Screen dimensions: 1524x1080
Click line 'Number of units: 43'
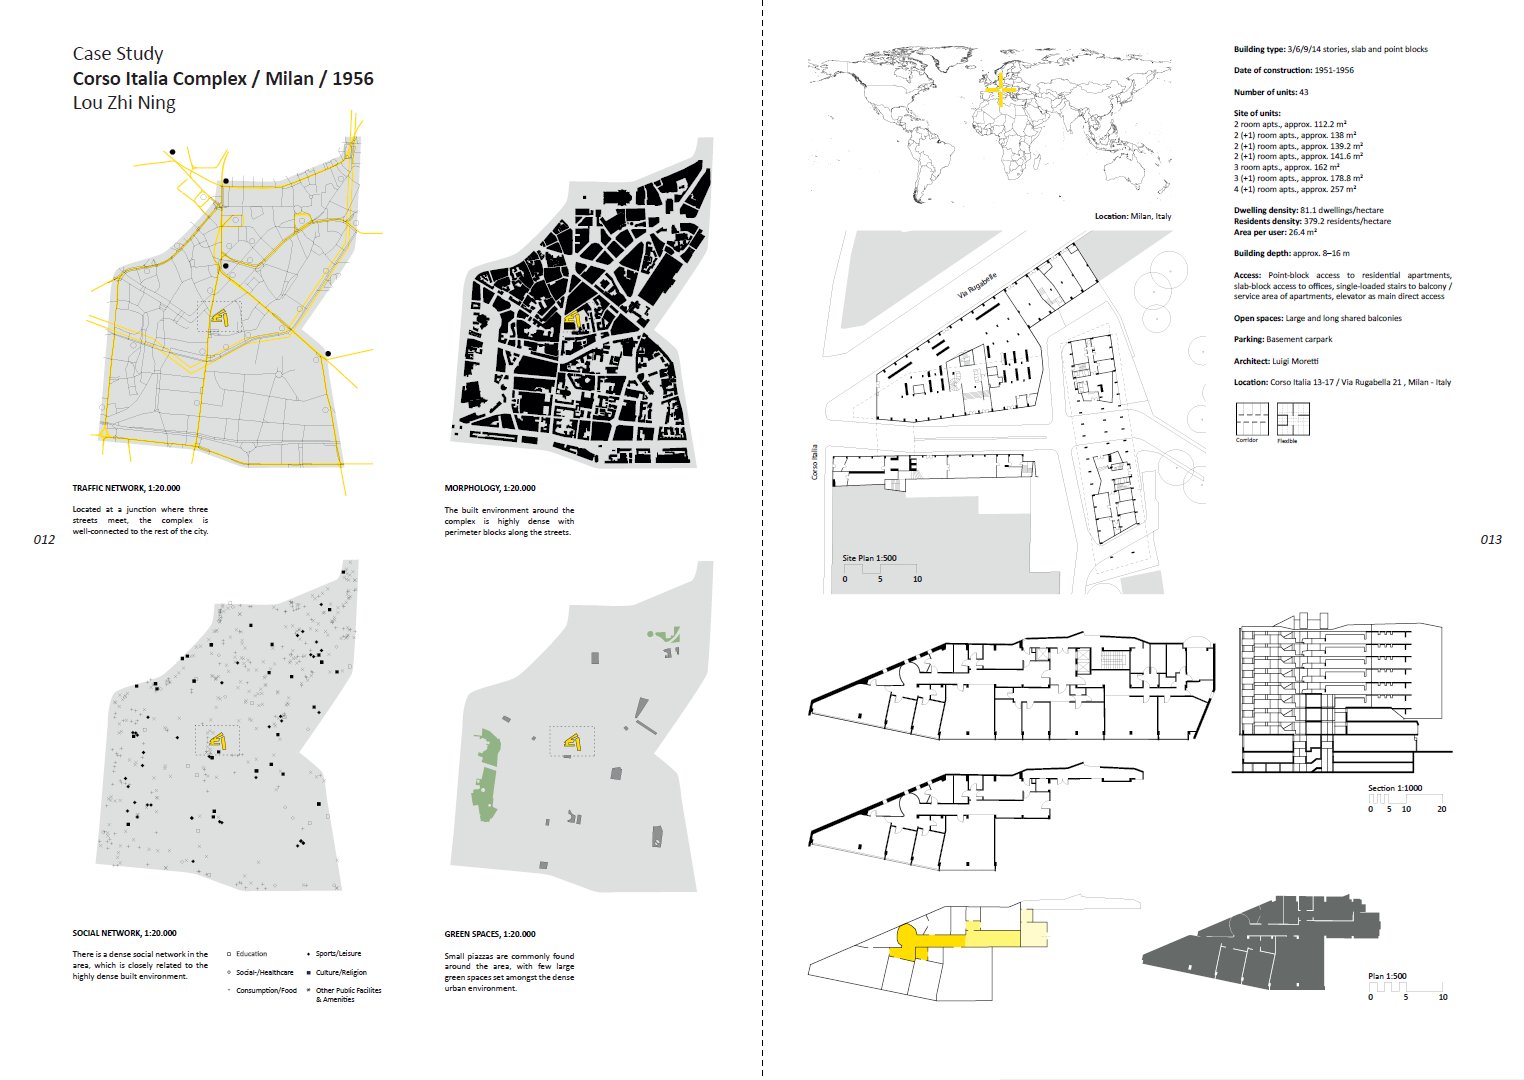coord(1271,92)
